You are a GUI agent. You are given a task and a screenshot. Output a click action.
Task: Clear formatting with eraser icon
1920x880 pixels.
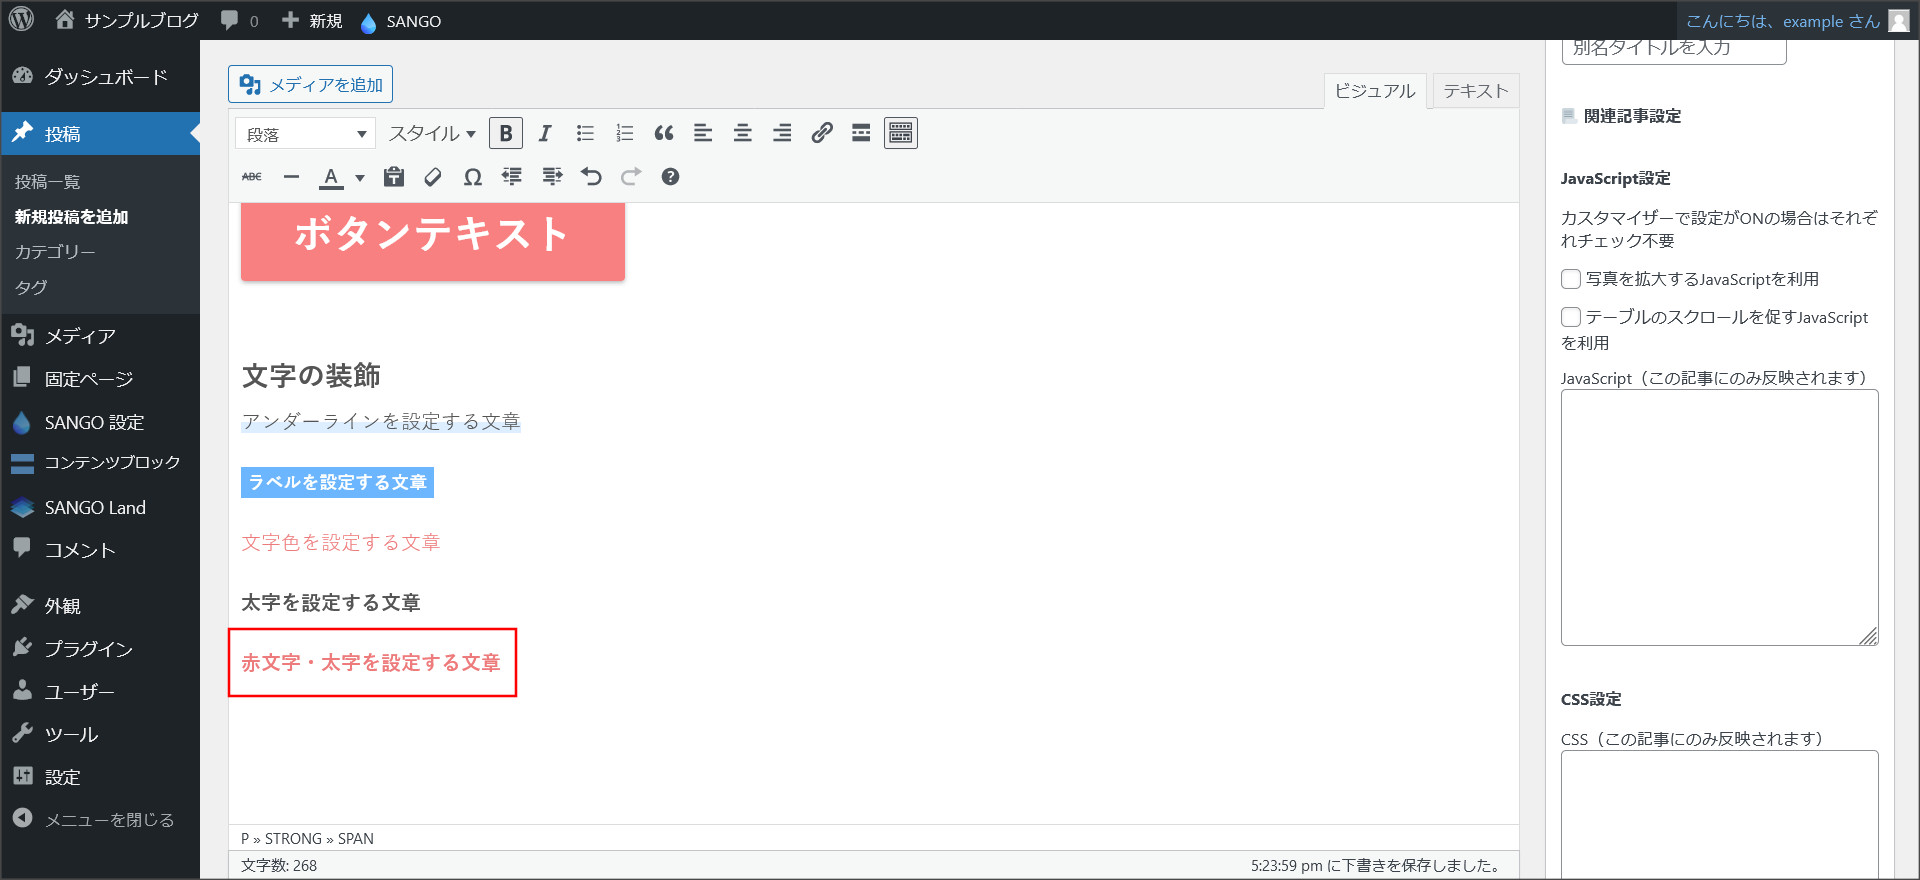pyautogui.click(x=433, y=177)
